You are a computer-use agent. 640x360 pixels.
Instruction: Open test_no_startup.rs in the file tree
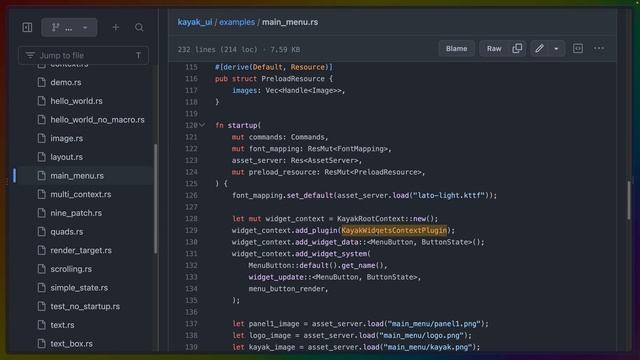(85, 306)
